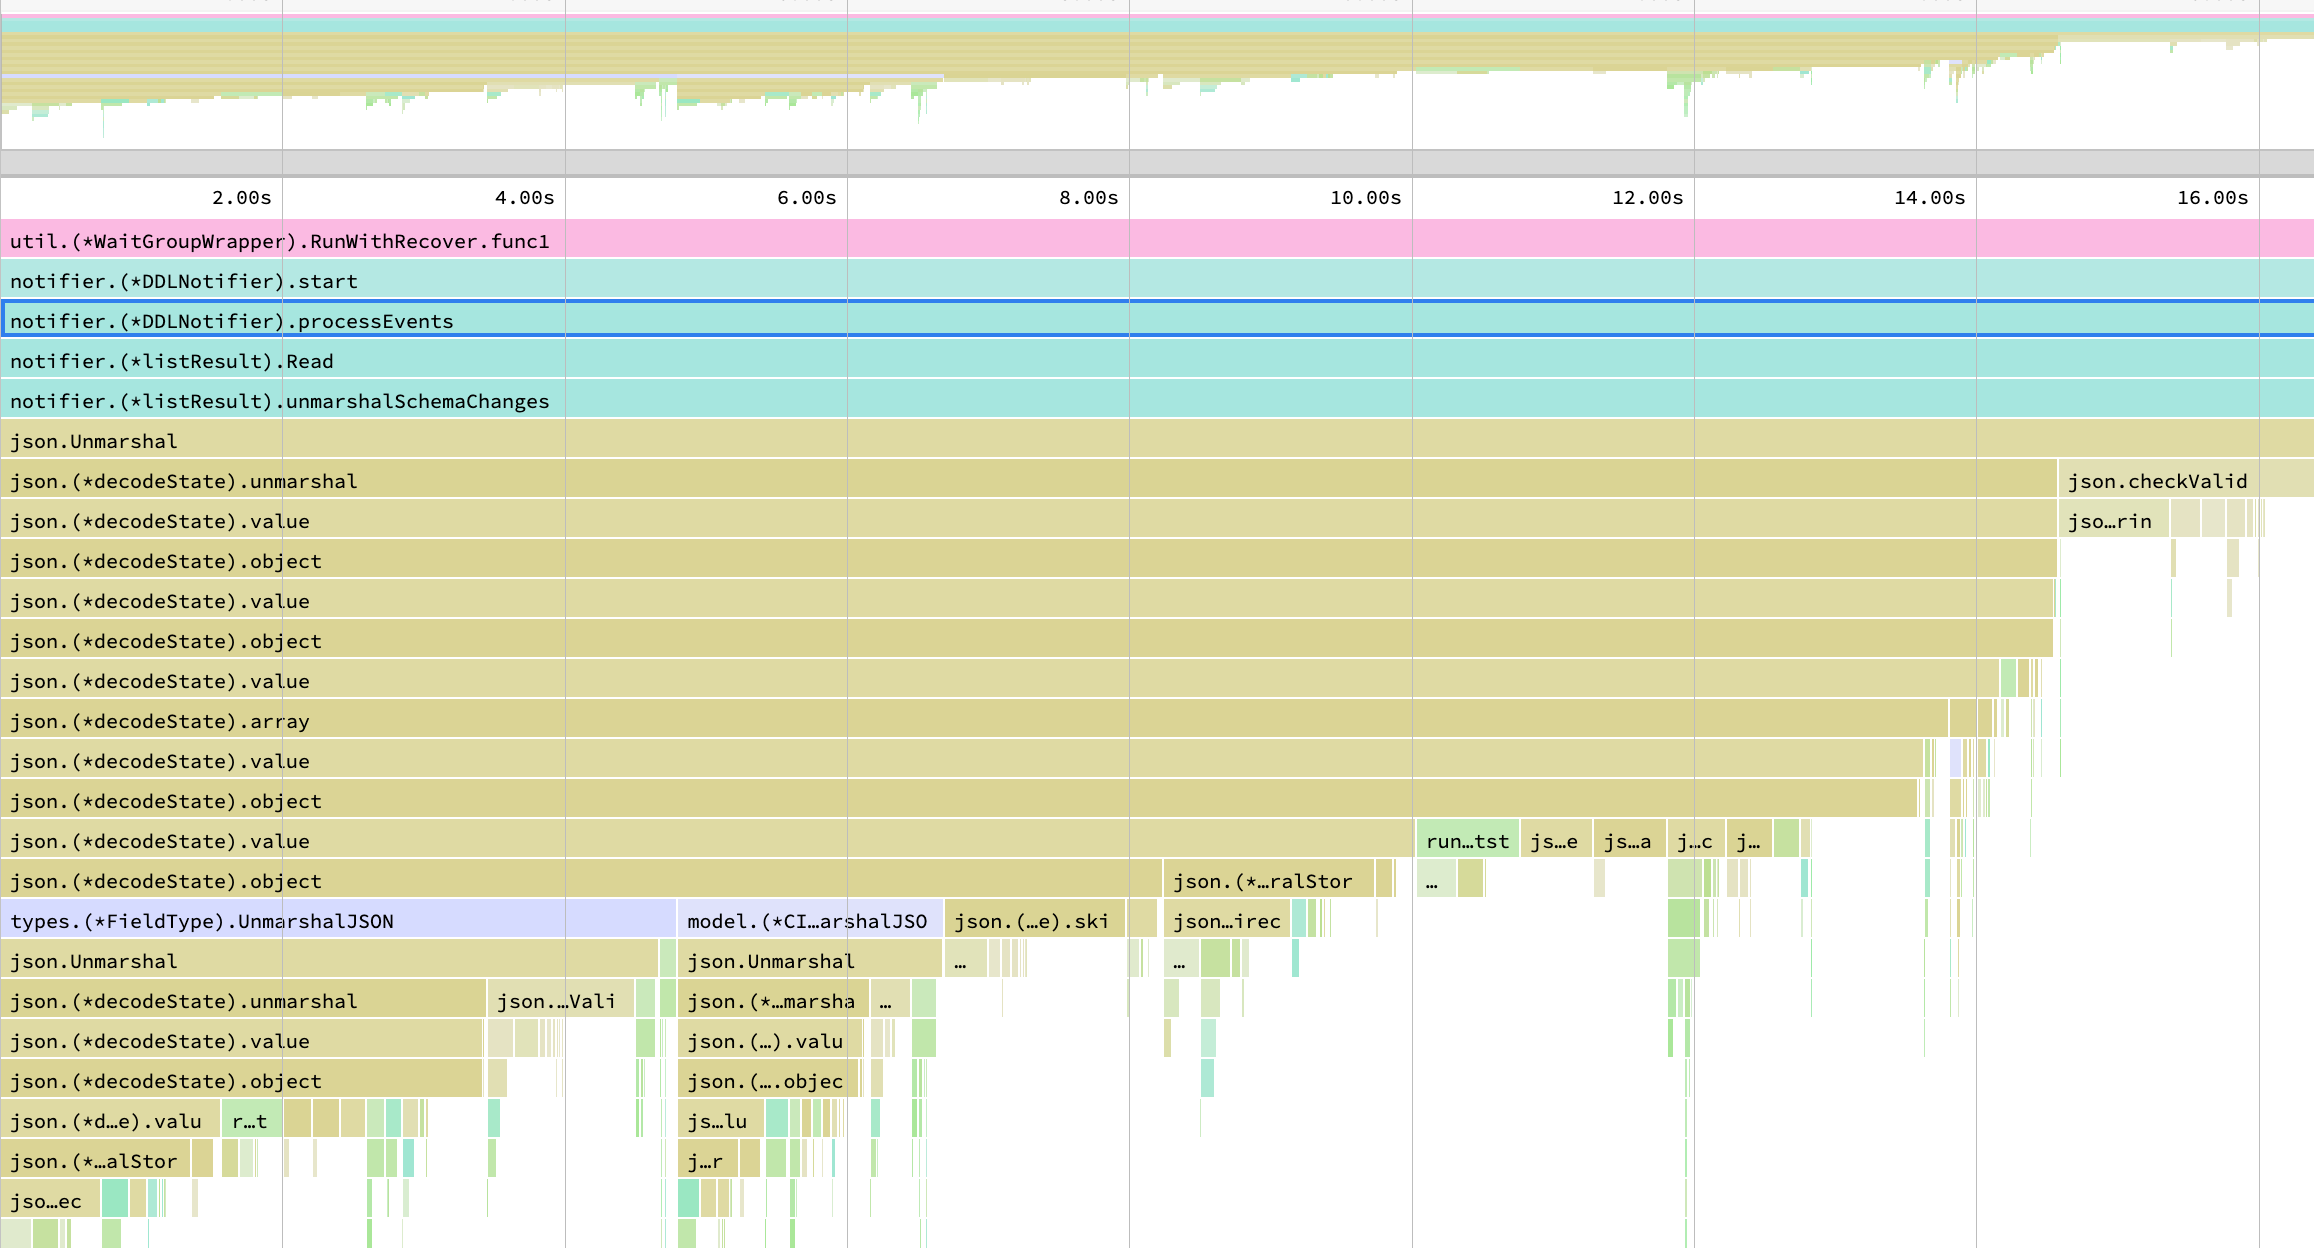Click the json.(...e).ski frame
The width and height of the screenshot is (2314, 1248).
[x=1032, y=921]
